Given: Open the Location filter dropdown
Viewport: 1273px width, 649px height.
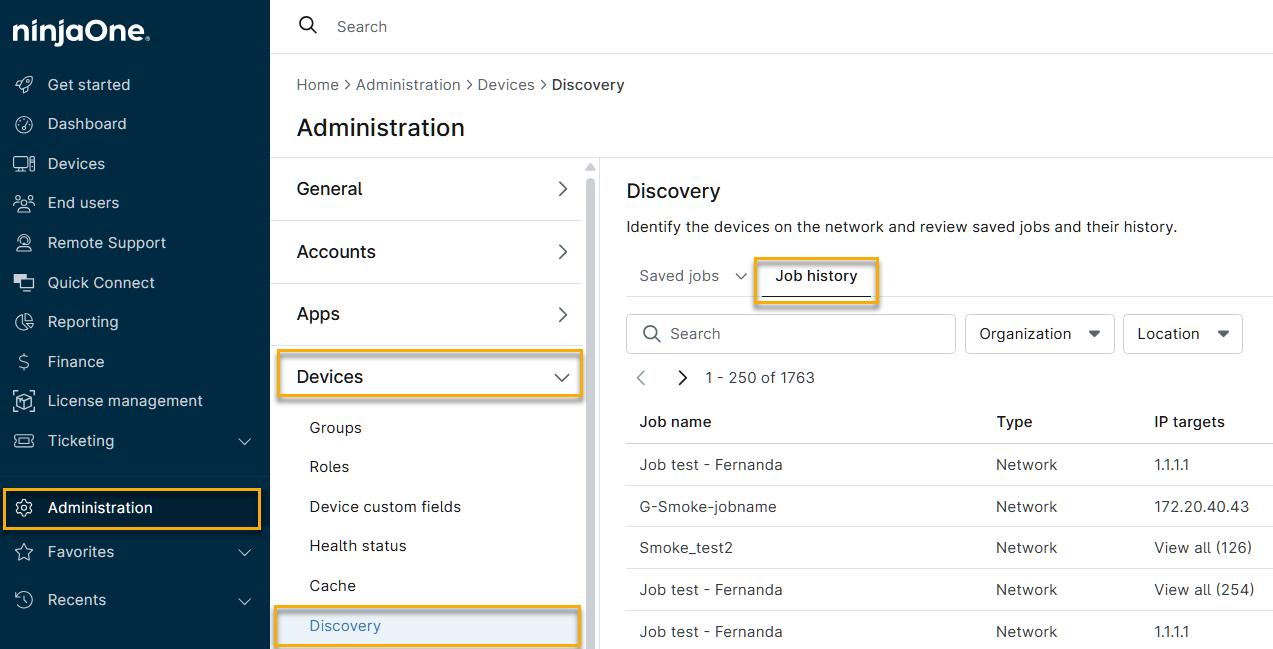Looking at the screenshot, I should click(1183, 334).
